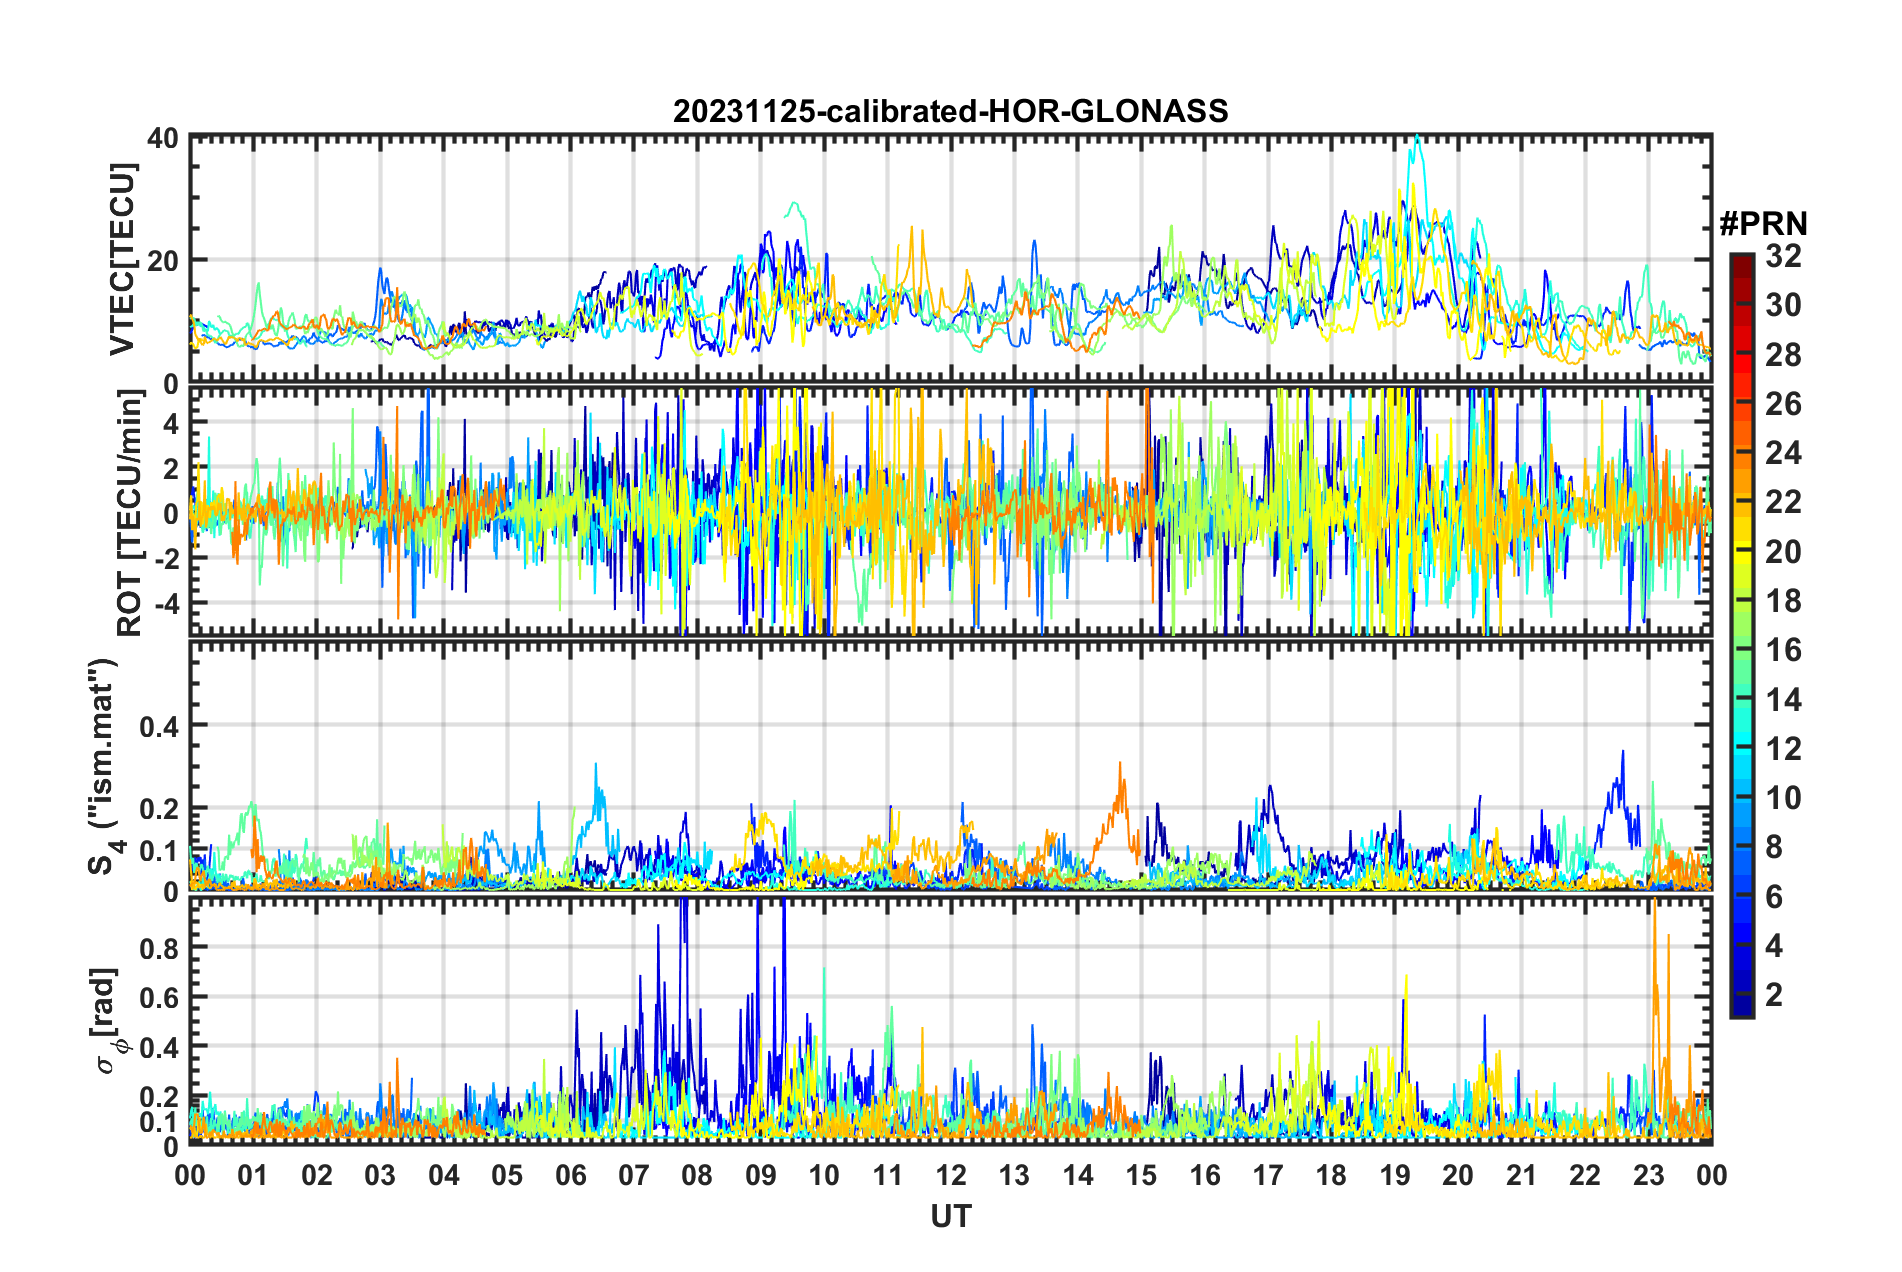This screenshot has width=1902, height=1272.
Task: Click the 0.1 tick on the S4 axis
Action: point(160,851)
